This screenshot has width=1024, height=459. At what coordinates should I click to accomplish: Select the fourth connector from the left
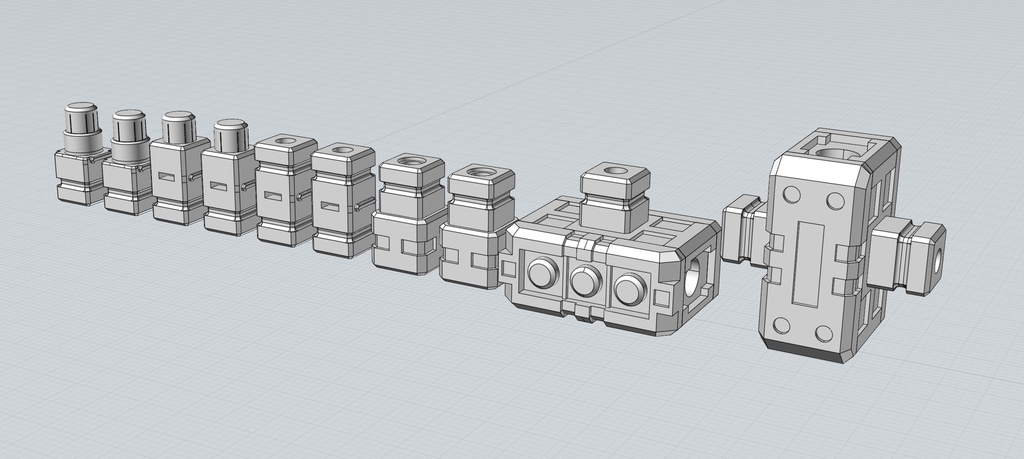pyautogui.click(x=230, y=178)
